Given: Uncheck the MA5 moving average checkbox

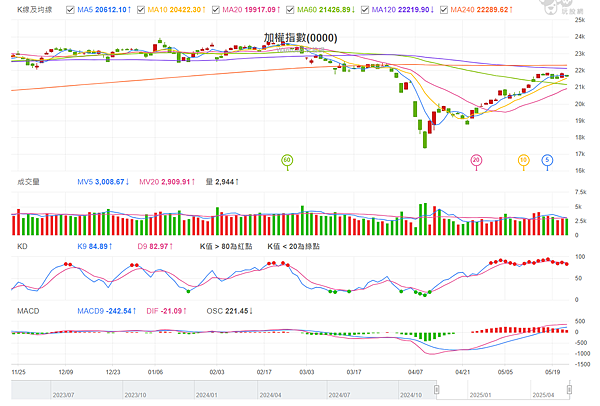Looking at the screenshot, I should point(70,10).
